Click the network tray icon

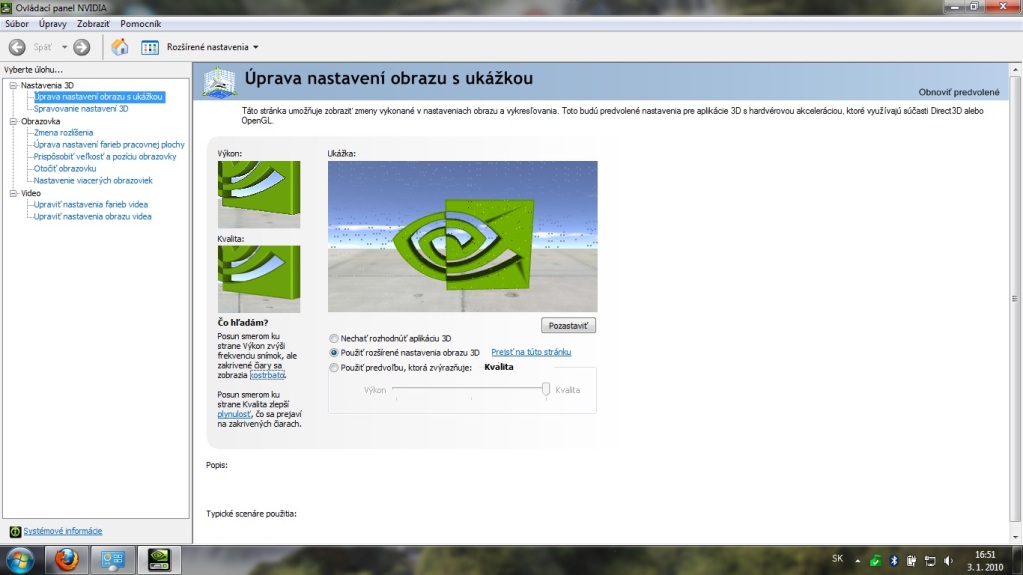click(930, 561)
